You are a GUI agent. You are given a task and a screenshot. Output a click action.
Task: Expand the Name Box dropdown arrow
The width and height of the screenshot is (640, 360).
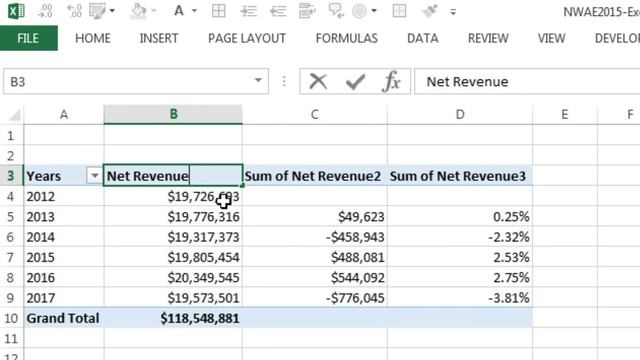[258, 80]
